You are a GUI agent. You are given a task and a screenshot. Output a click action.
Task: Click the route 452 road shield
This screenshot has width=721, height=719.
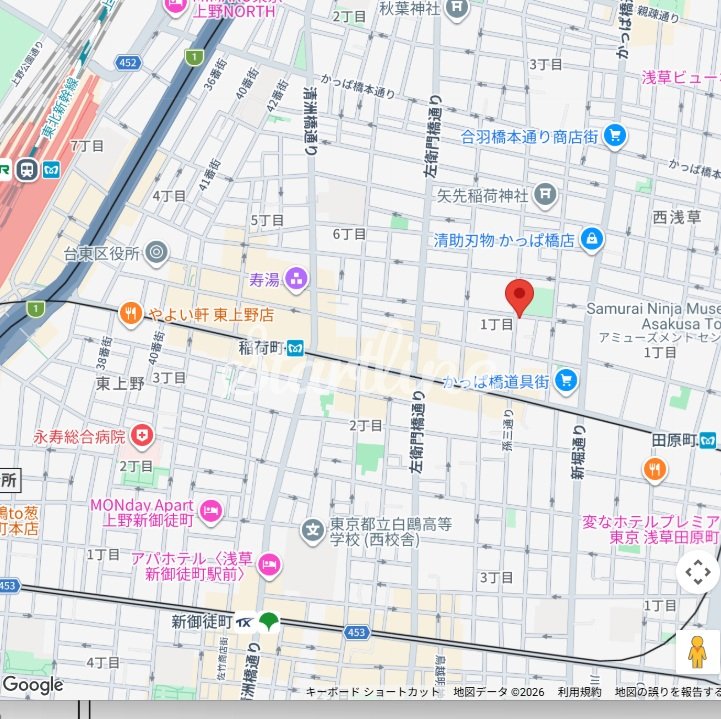coord(128,63)
